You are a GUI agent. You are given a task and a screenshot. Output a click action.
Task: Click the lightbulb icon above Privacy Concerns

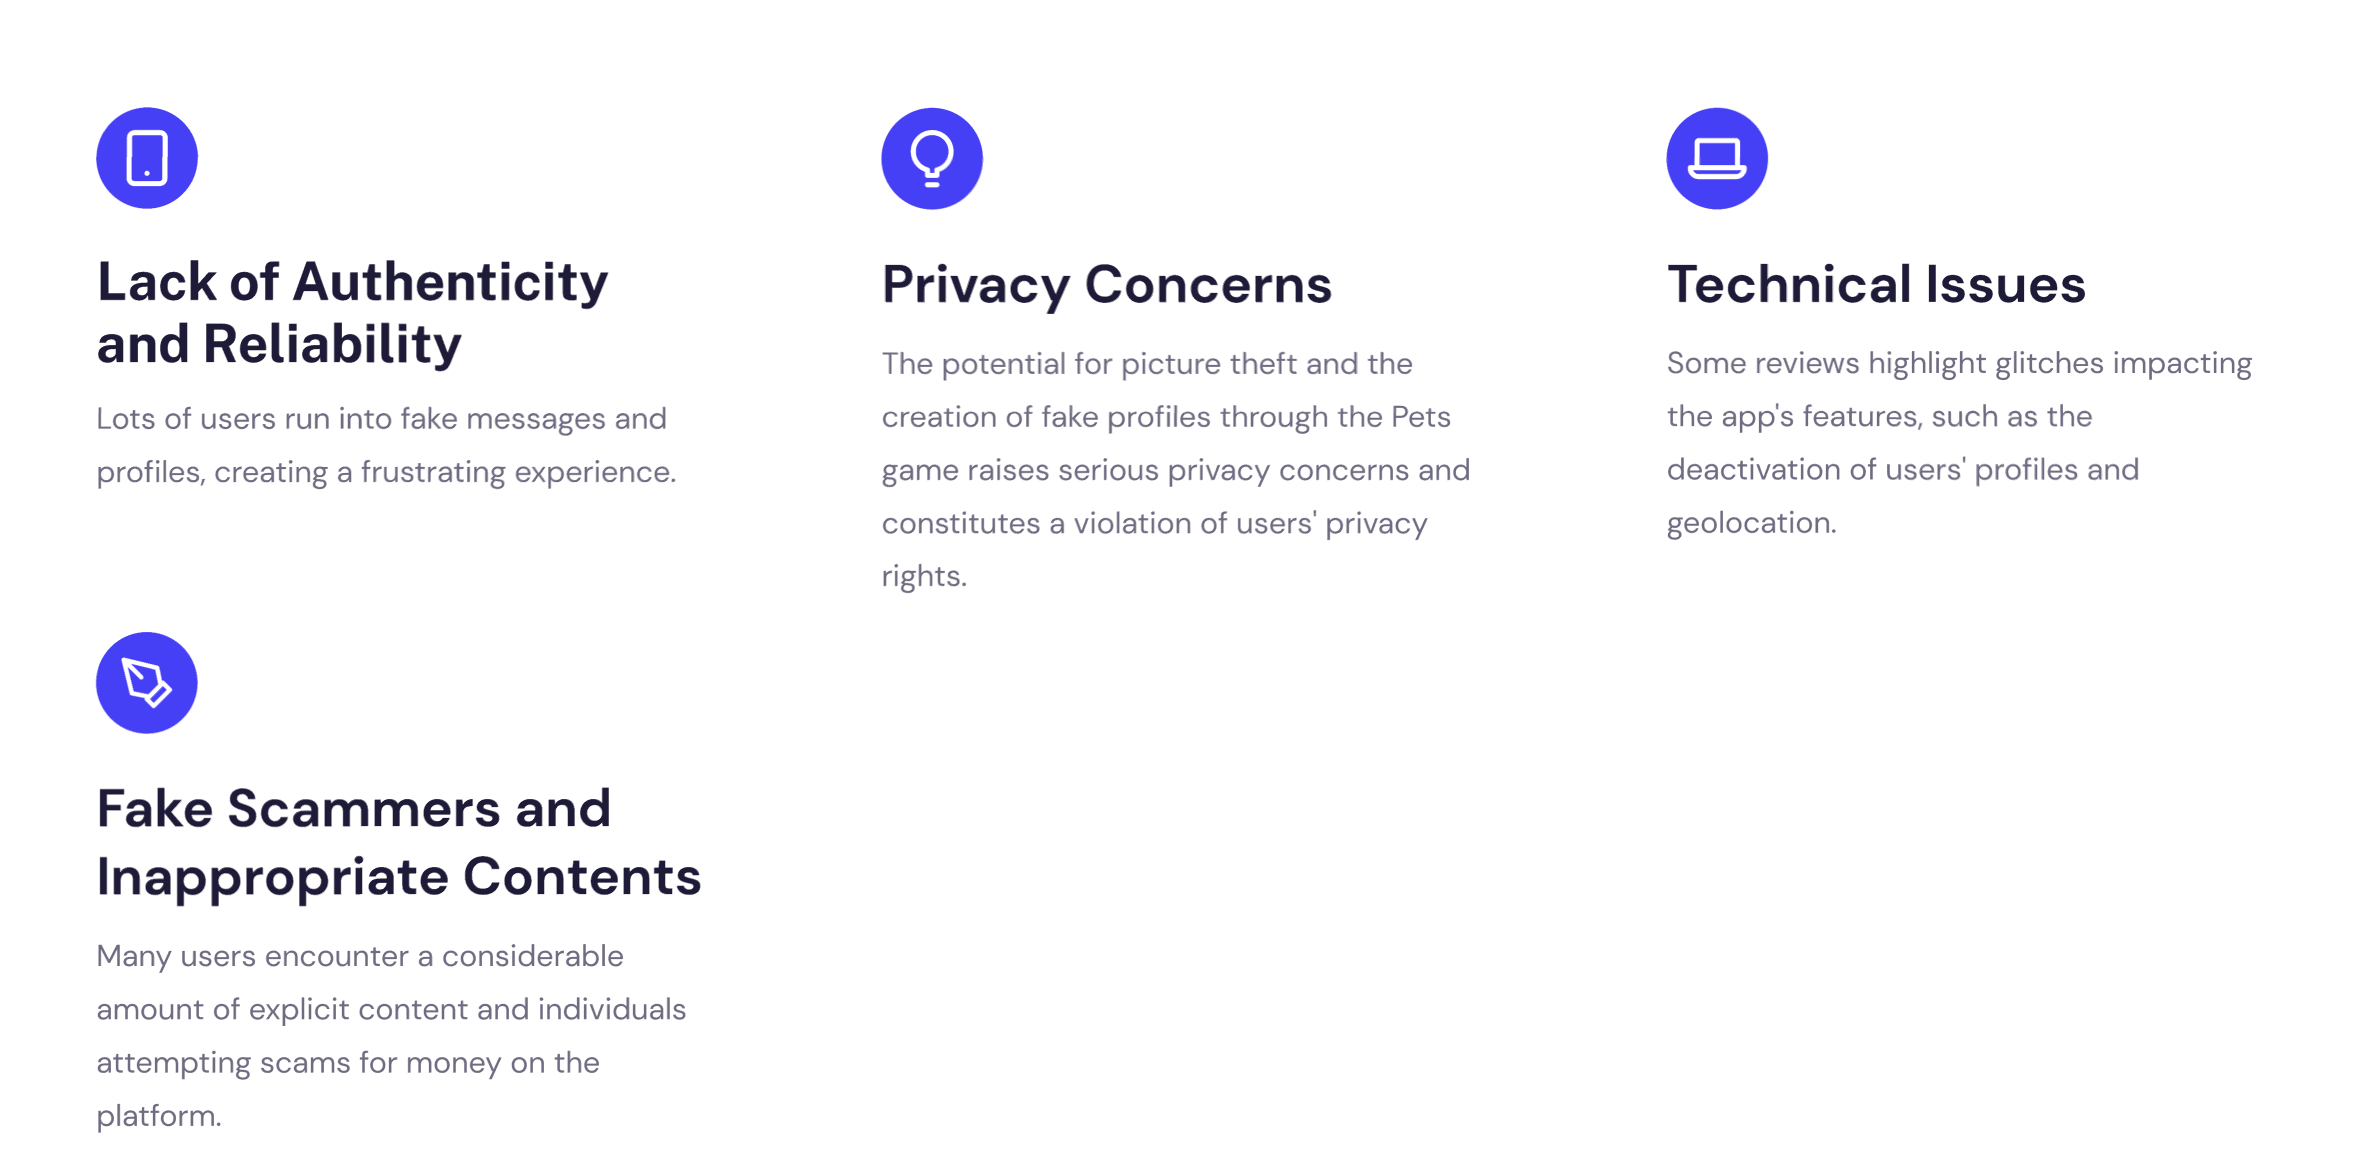(x=932, y=159)
